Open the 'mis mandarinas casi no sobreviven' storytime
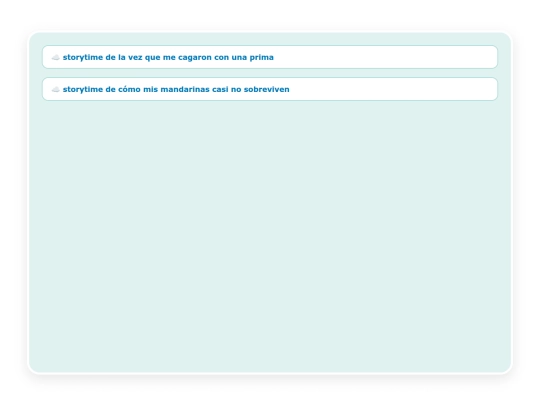 (x=270, y=89)
